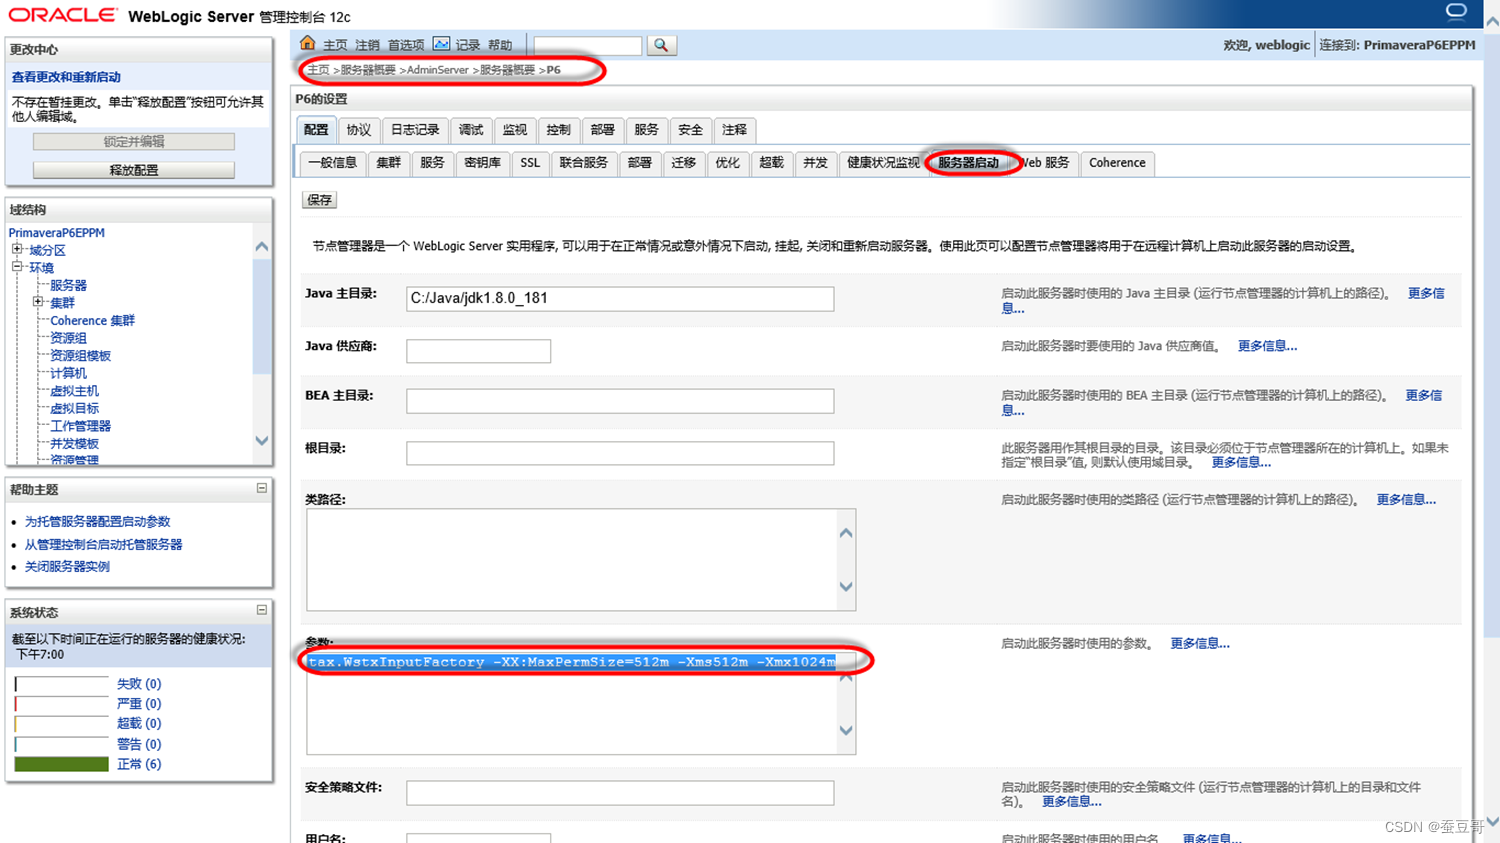Image resolution: width=1500 pixels, height=843 pixels.
Task: Click 帮助 link in toolbar
Action: (500, 45)
